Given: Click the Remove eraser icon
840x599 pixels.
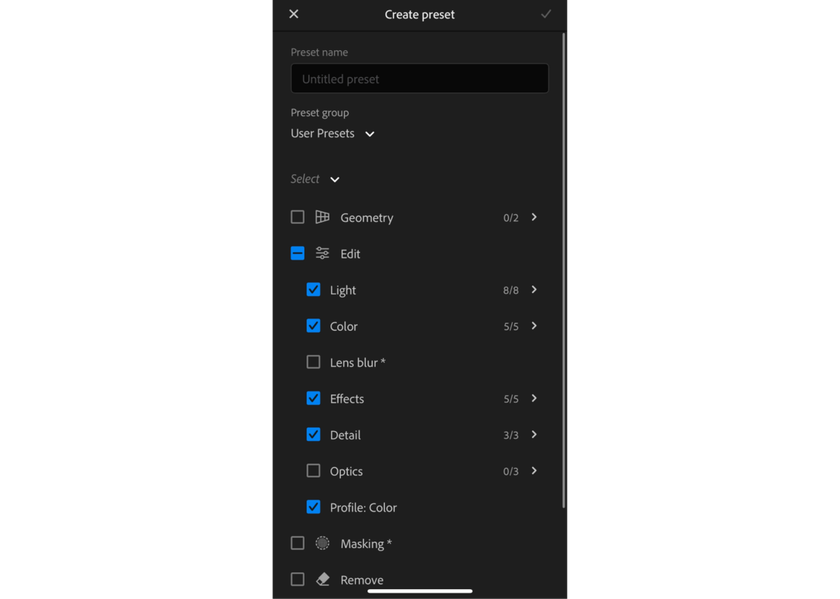Looking at the screenshot, I should pyautogui.click(x=321, y=579).
